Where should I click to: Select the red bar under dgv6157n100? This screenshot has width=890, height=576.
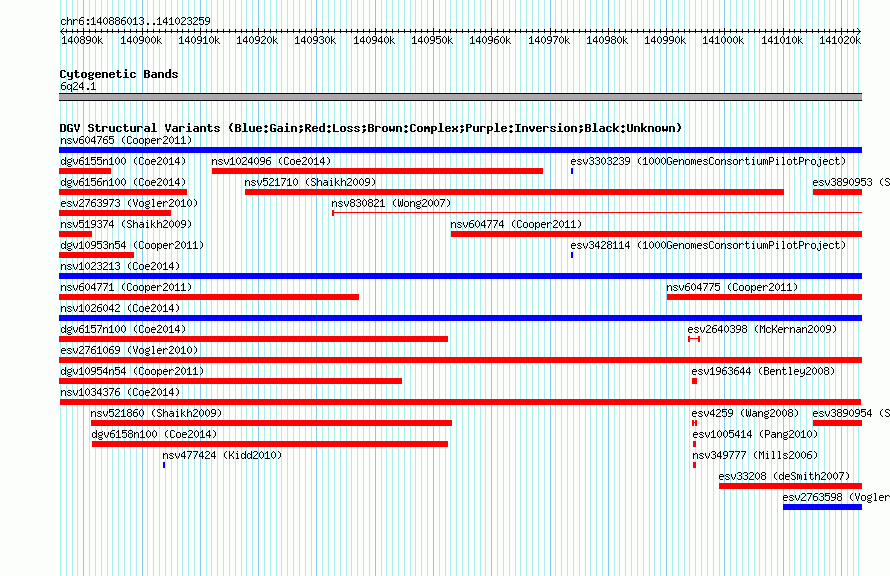coord(254,339)
